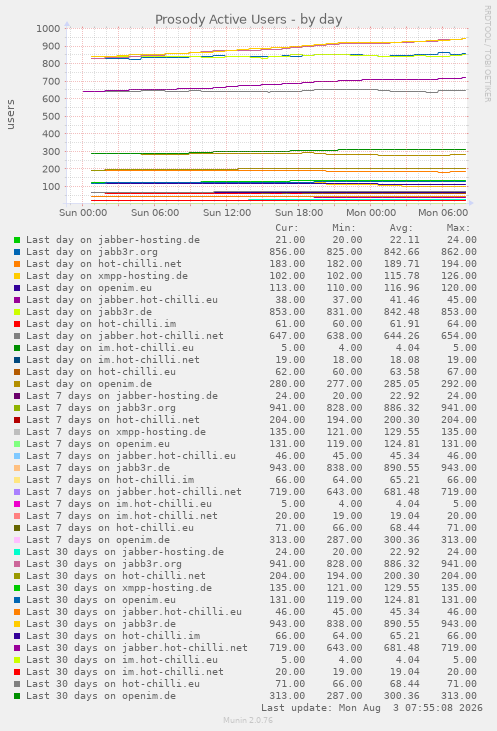
Task: Click the 'Last update: Mon Aug 3 07:55:08 2026' text
Action: (372, 708)
